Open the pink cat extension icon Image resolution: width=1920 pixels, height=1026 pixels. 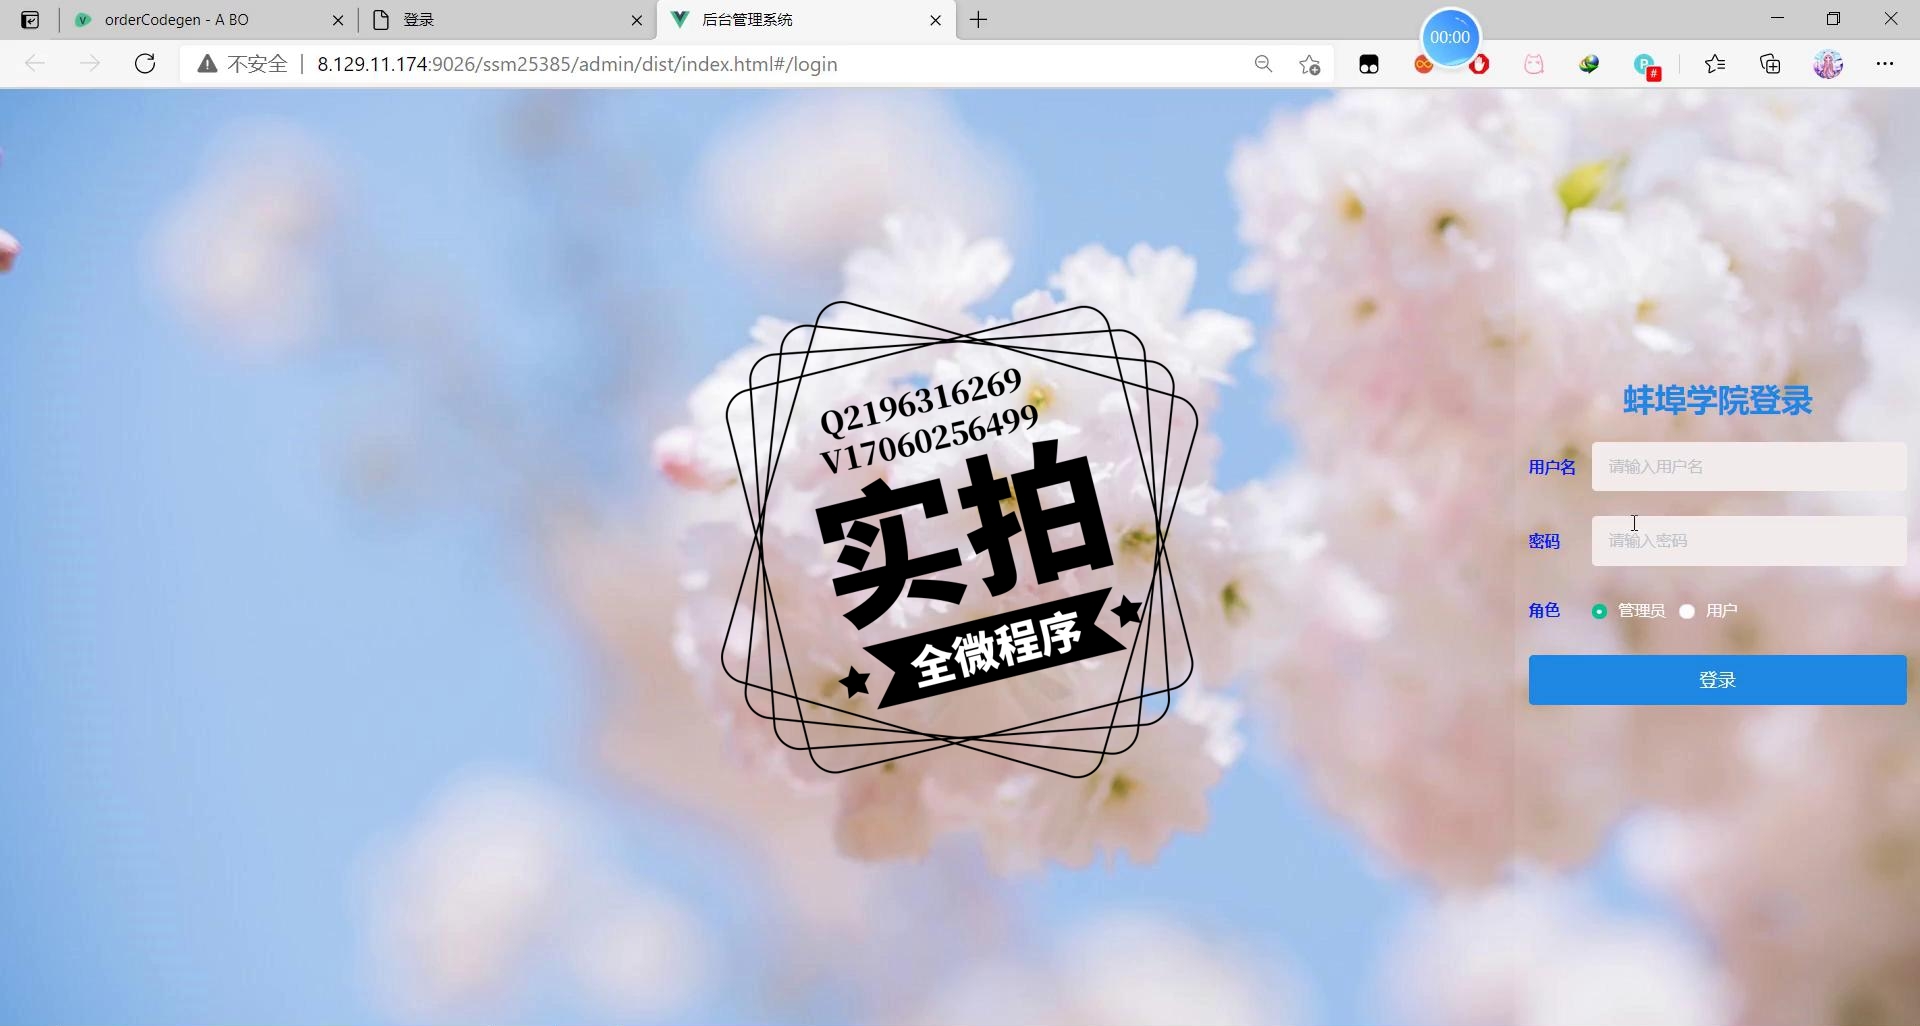pos(1534,65)
